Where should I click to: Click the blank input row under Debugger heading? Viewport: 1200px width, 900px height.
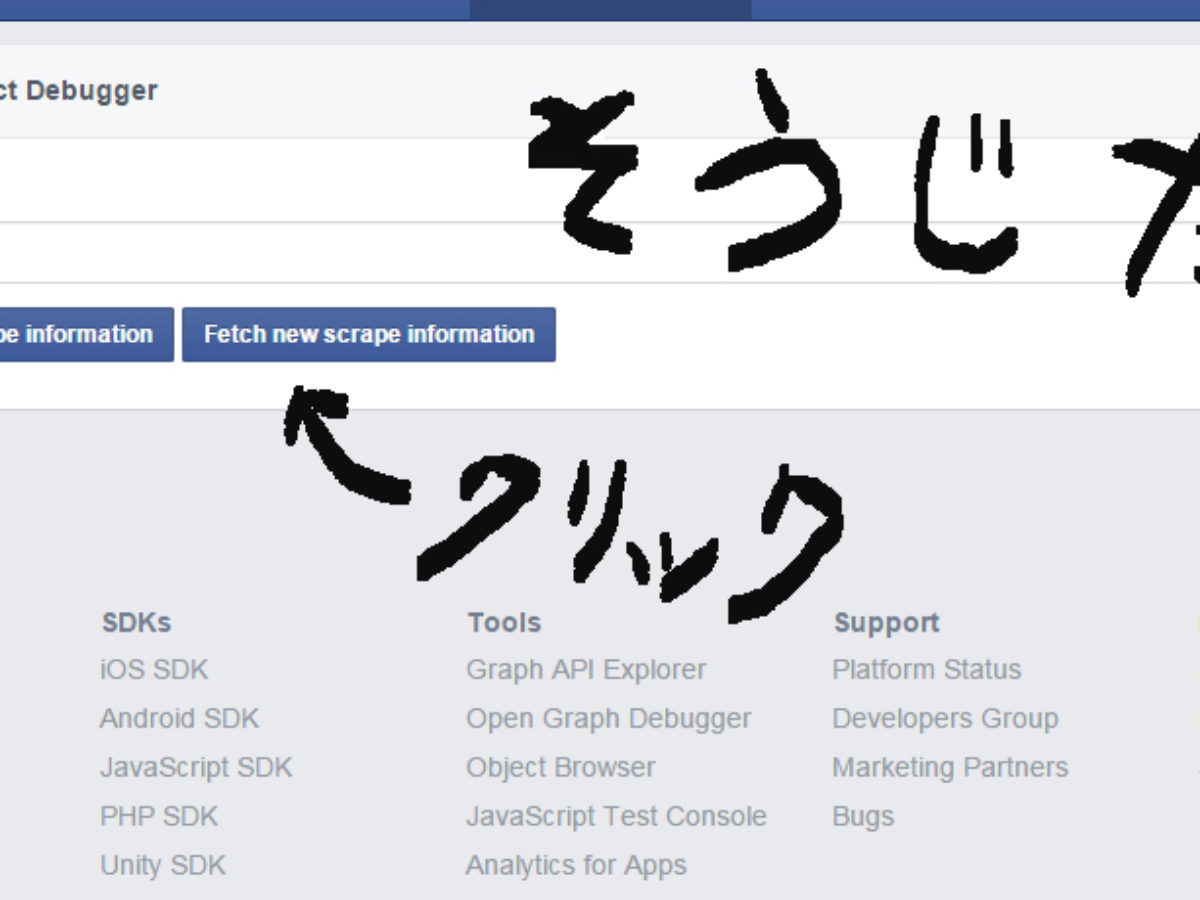pos(250,180)
